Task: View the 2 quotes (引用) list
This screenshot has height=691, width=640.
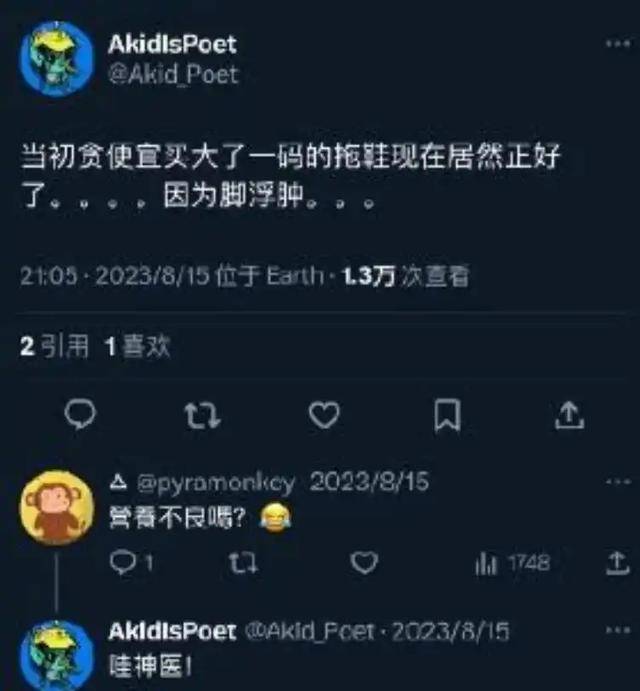Action: [55, 346]
